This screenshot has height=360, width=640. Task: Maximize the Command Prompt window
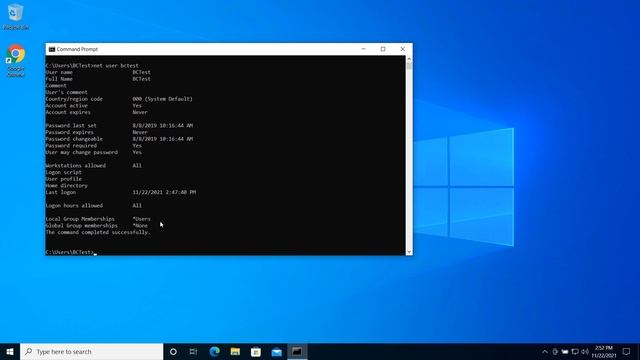(383, 49)
